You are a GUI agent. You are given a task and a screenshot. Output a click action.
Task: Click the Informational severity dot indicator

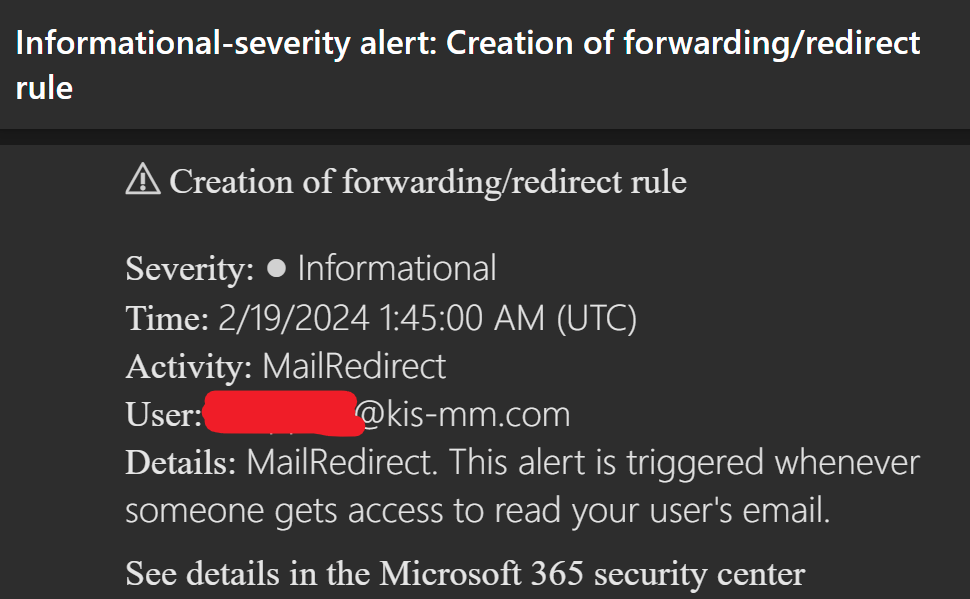[276, 269]
